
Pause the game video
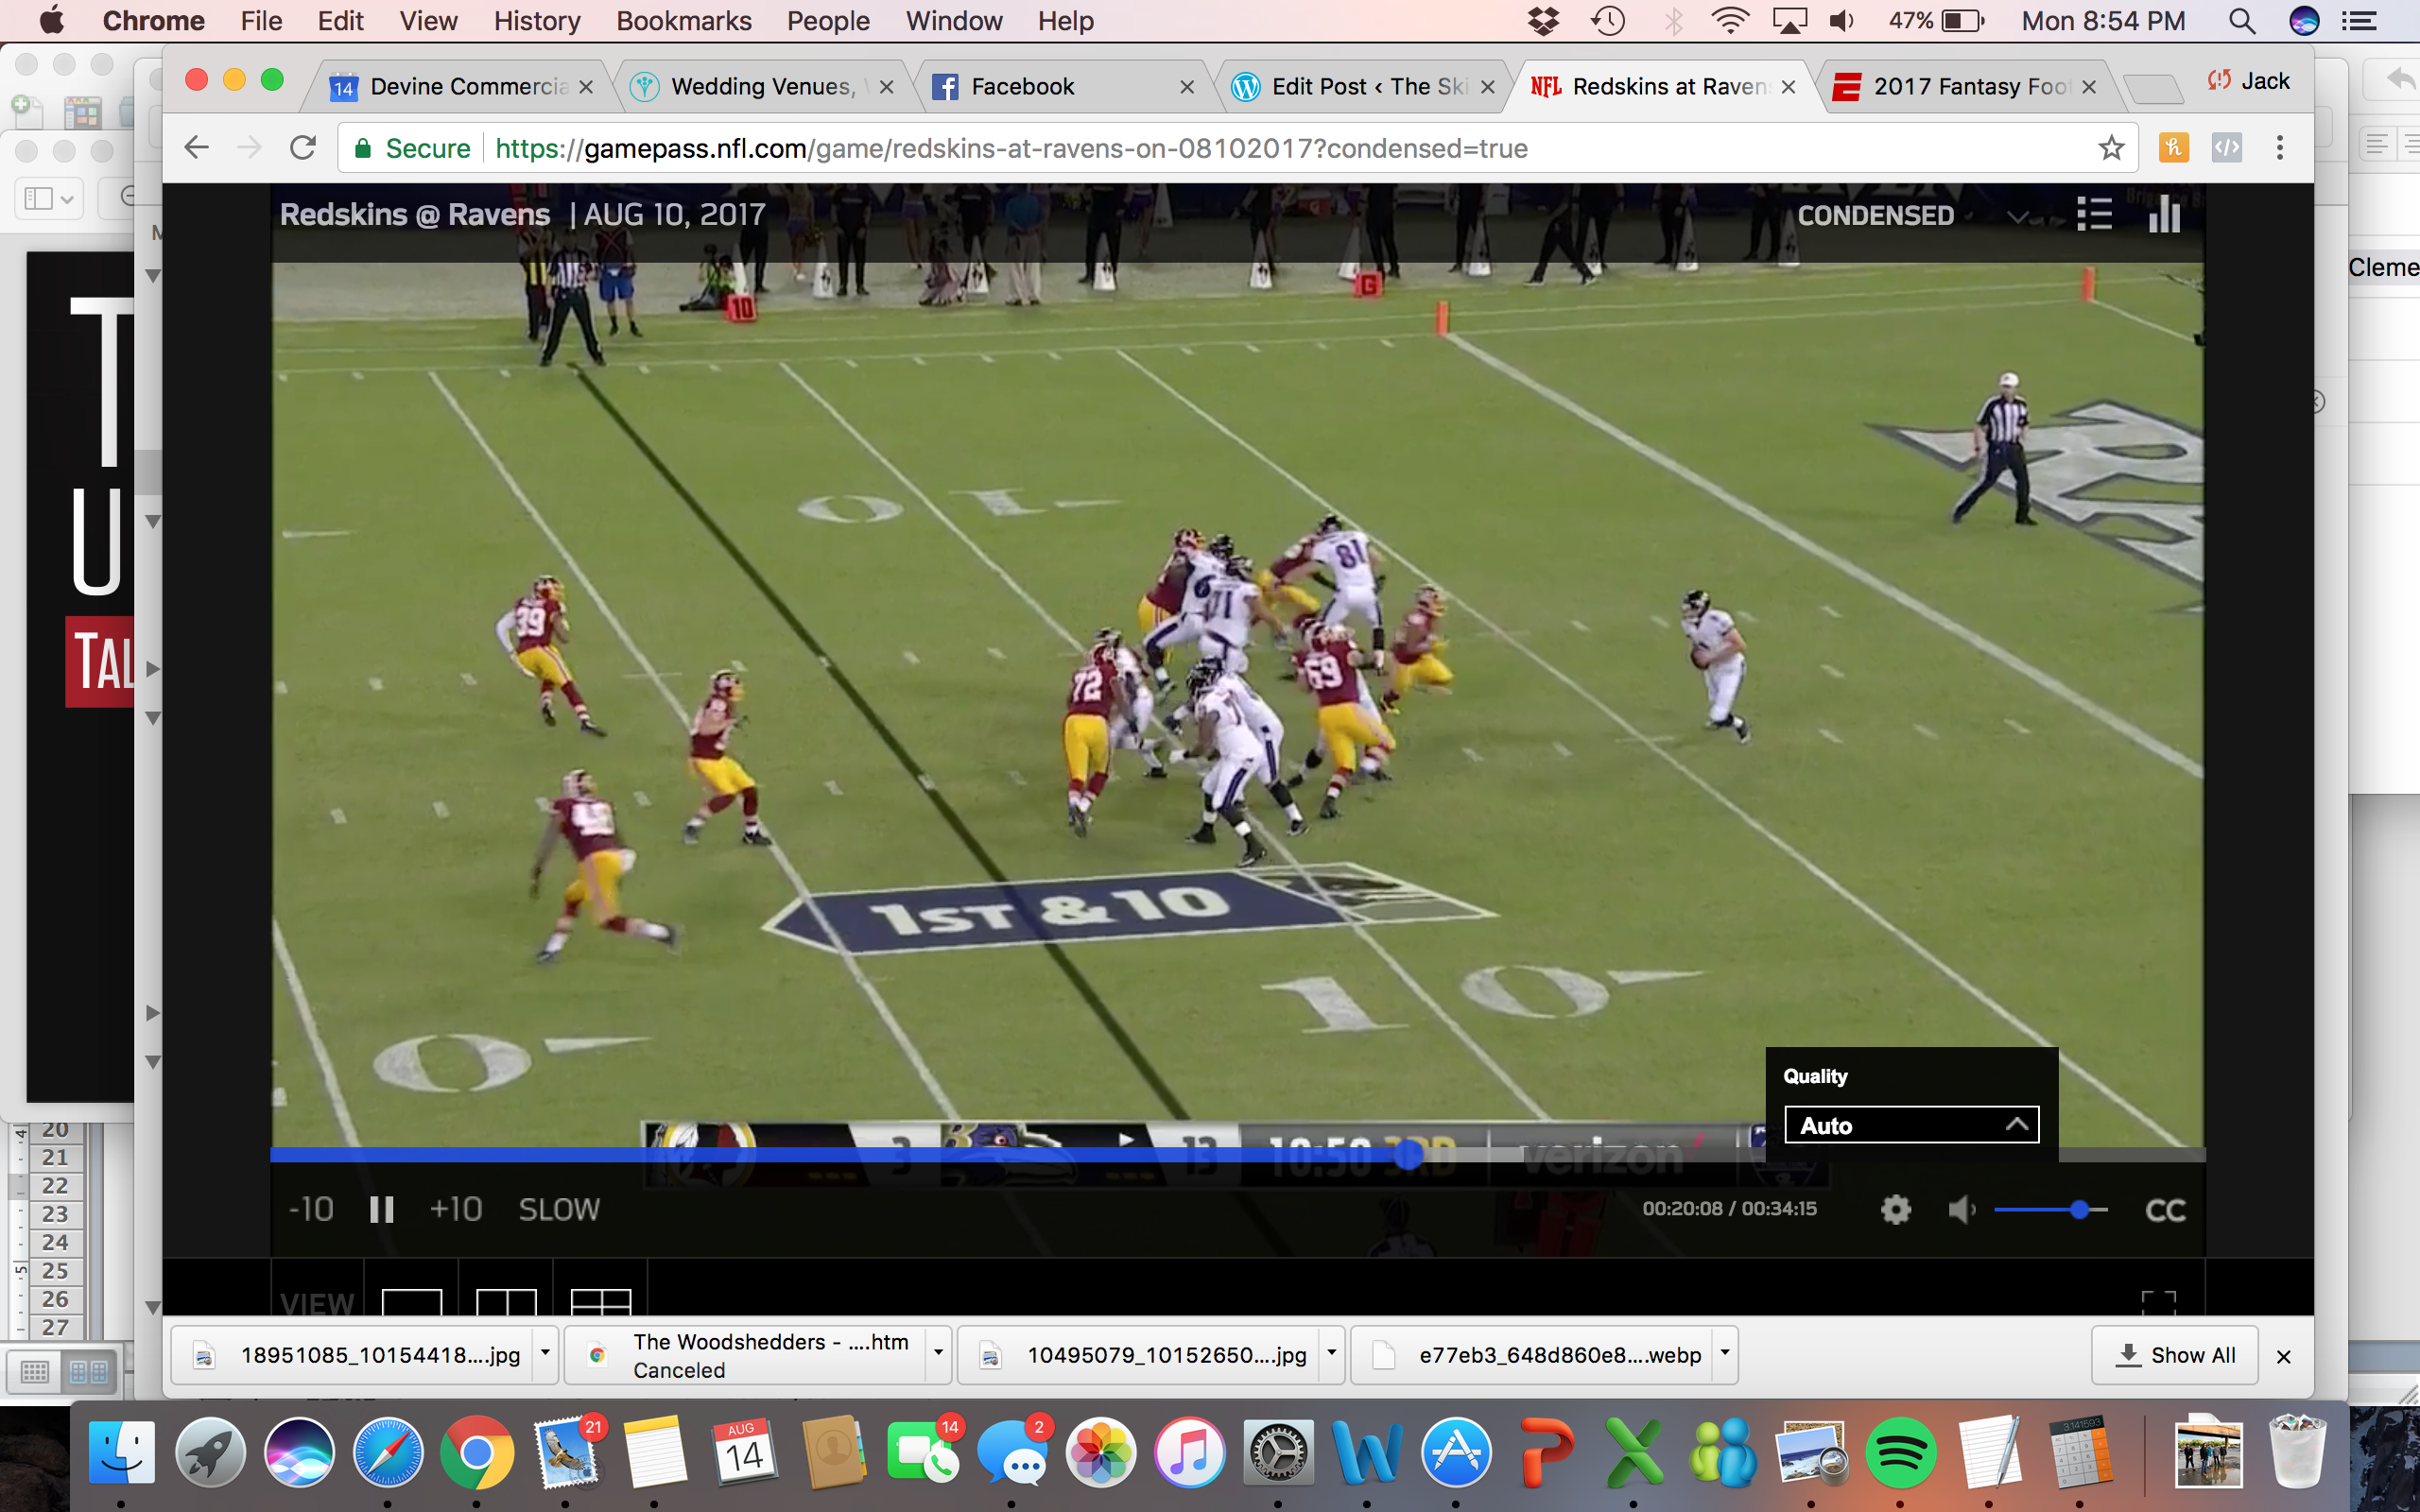tap(382, 1210)
